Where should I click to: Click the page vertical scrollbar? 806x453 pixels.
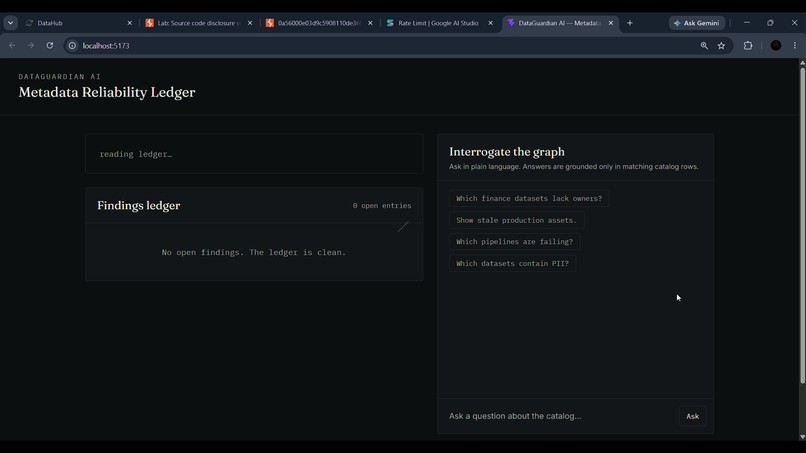point(802,225)
